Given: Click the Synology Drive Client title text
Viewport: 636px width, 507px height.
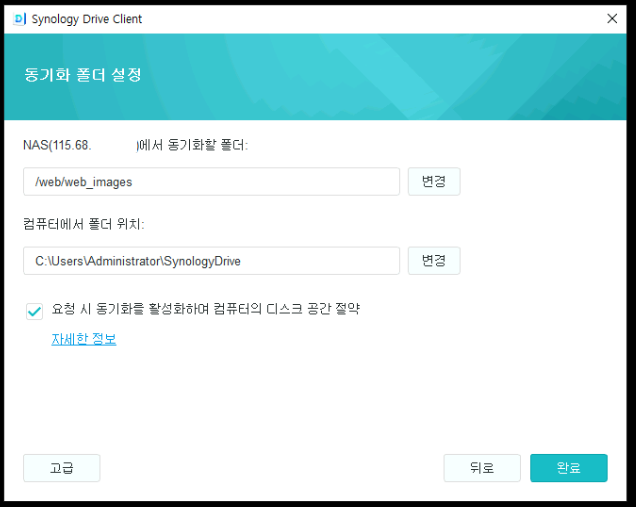Looking at the screenshot, I should pyautogui.click(x=87, y=19).
